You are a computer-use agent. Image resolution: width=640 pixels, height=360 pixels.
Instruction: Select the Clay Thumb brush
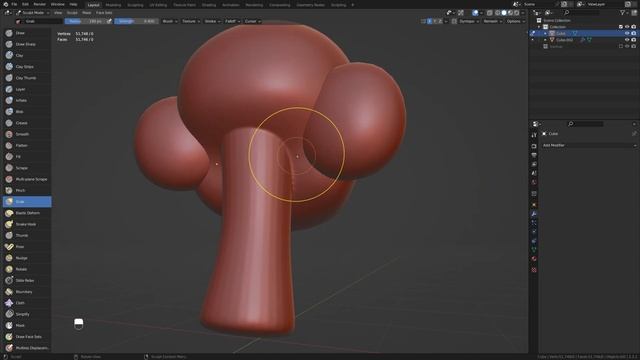[27, 78]
